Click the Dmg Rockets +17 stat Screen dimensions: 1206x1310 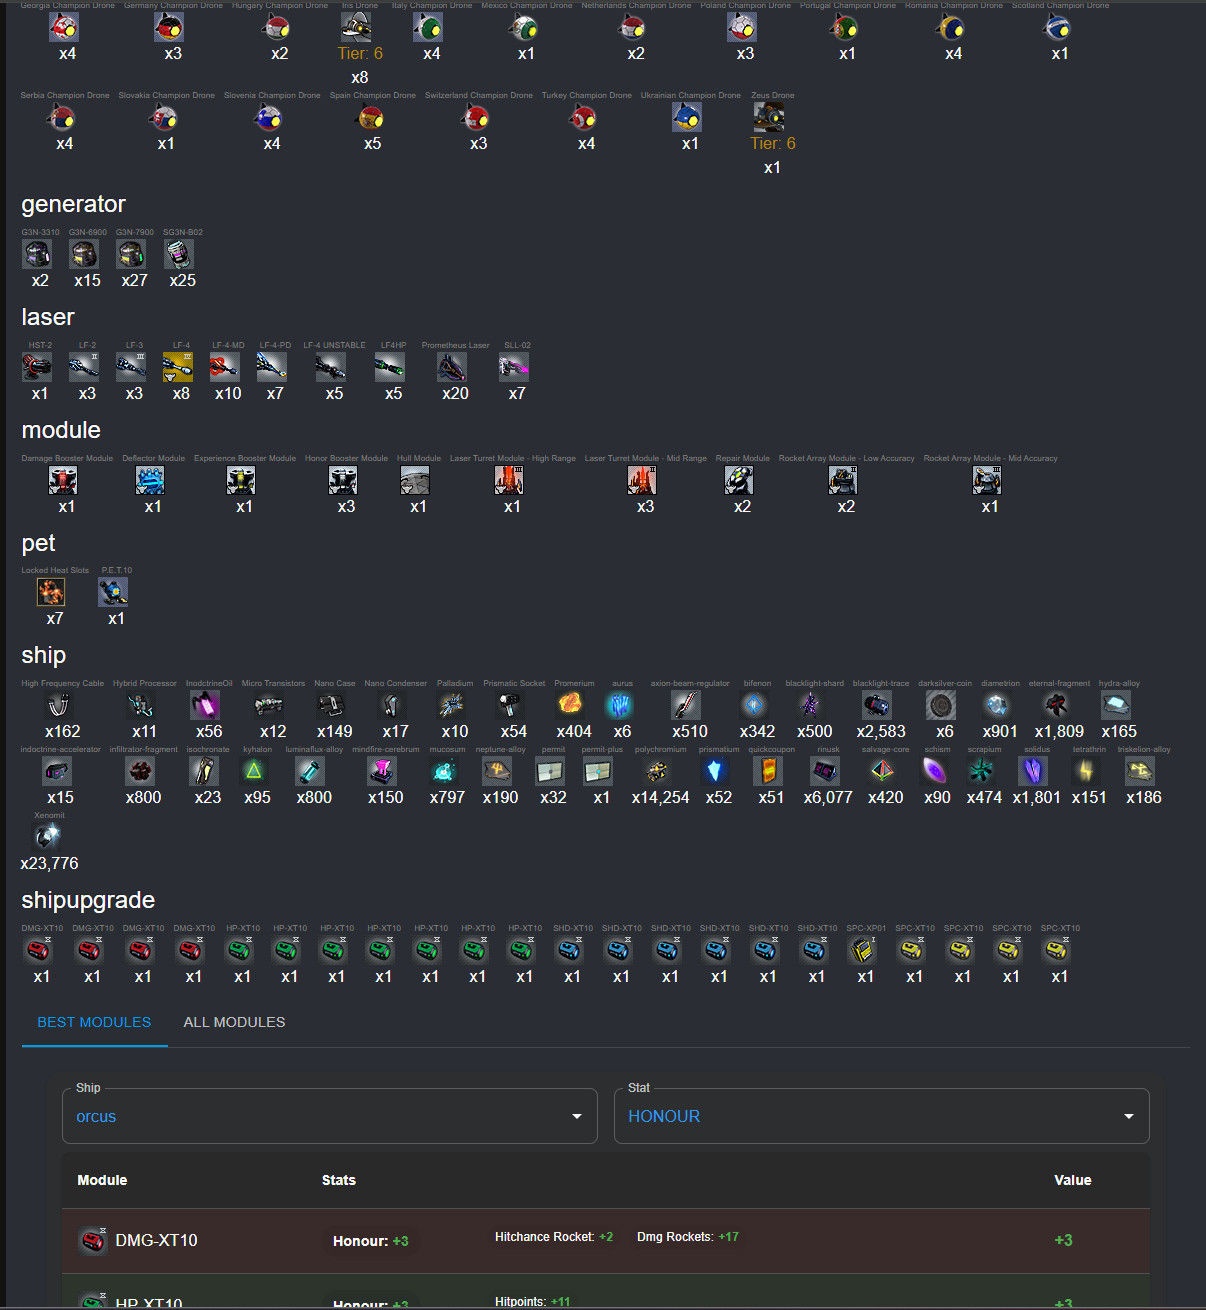pyautogui.click(x=688, y=1237)
